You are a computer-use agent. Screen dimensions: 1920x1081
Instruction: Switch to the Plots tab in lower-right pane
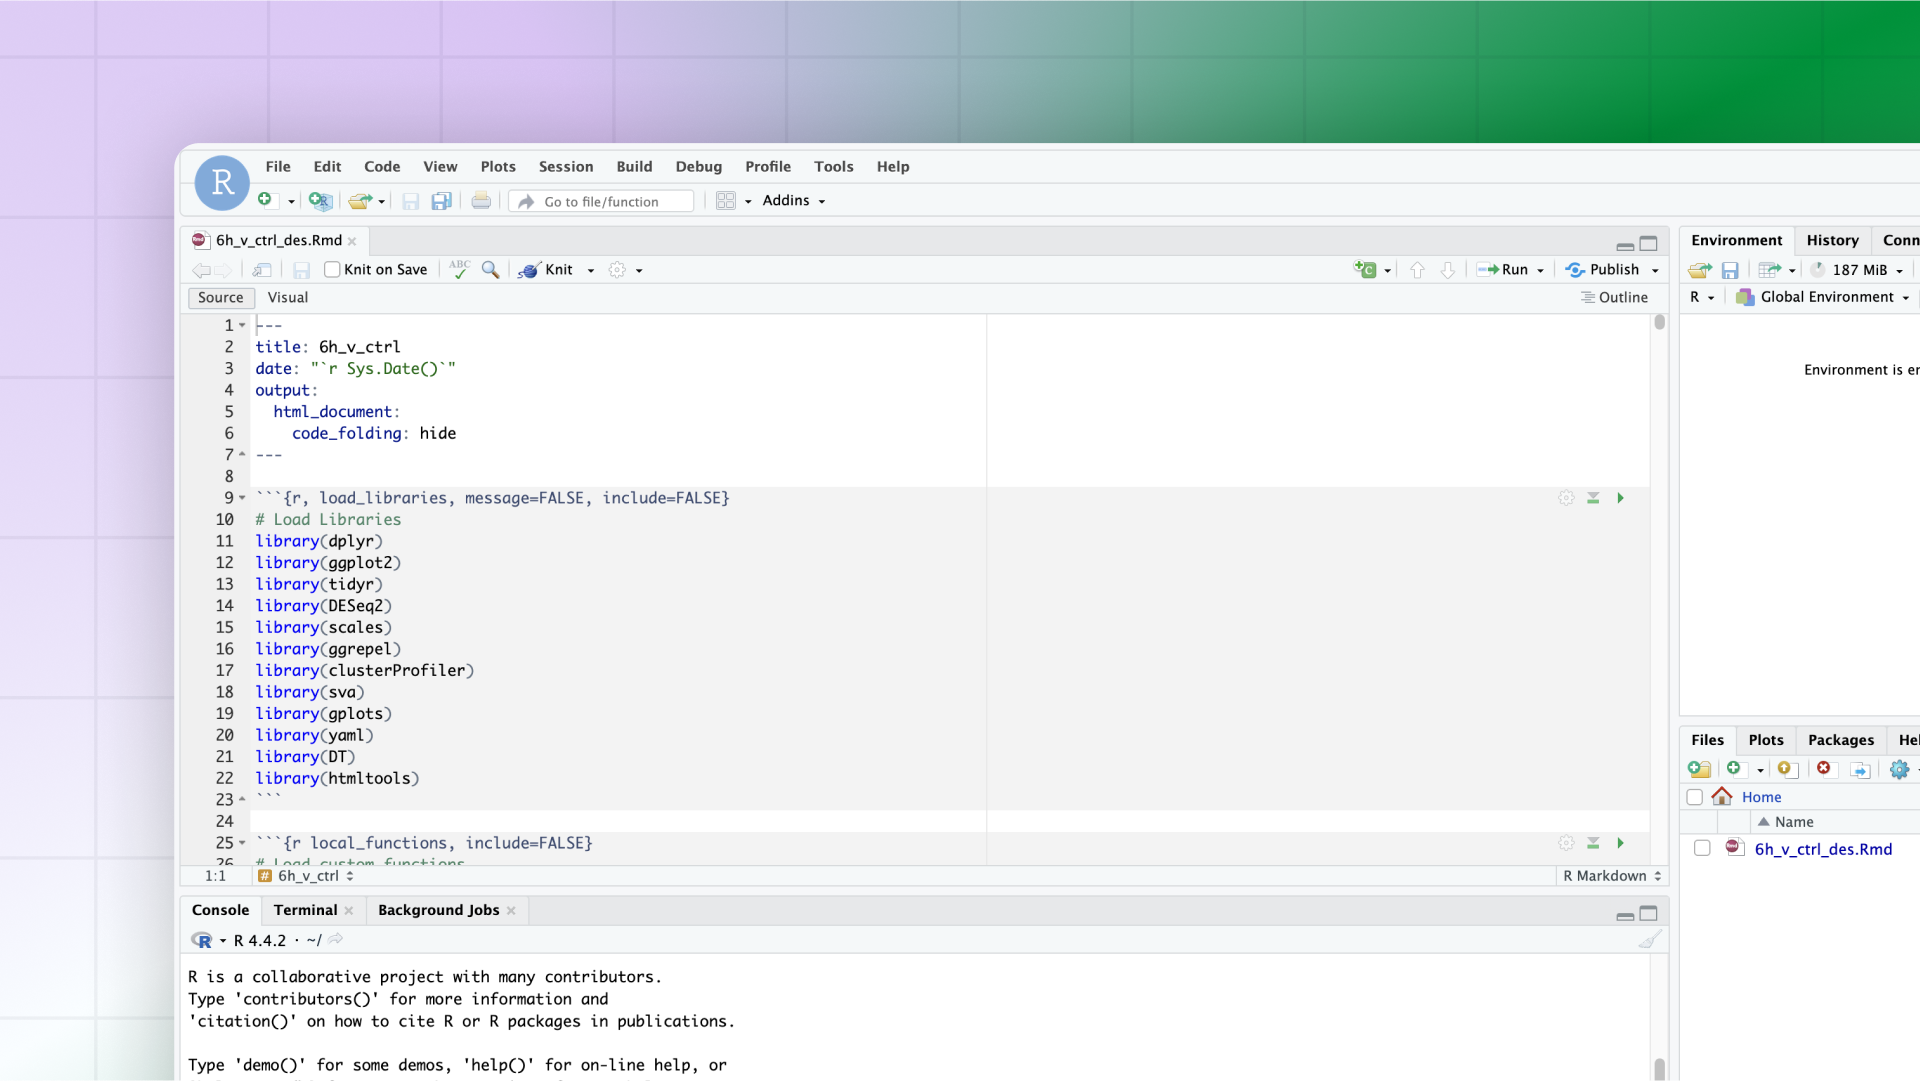1766,740
